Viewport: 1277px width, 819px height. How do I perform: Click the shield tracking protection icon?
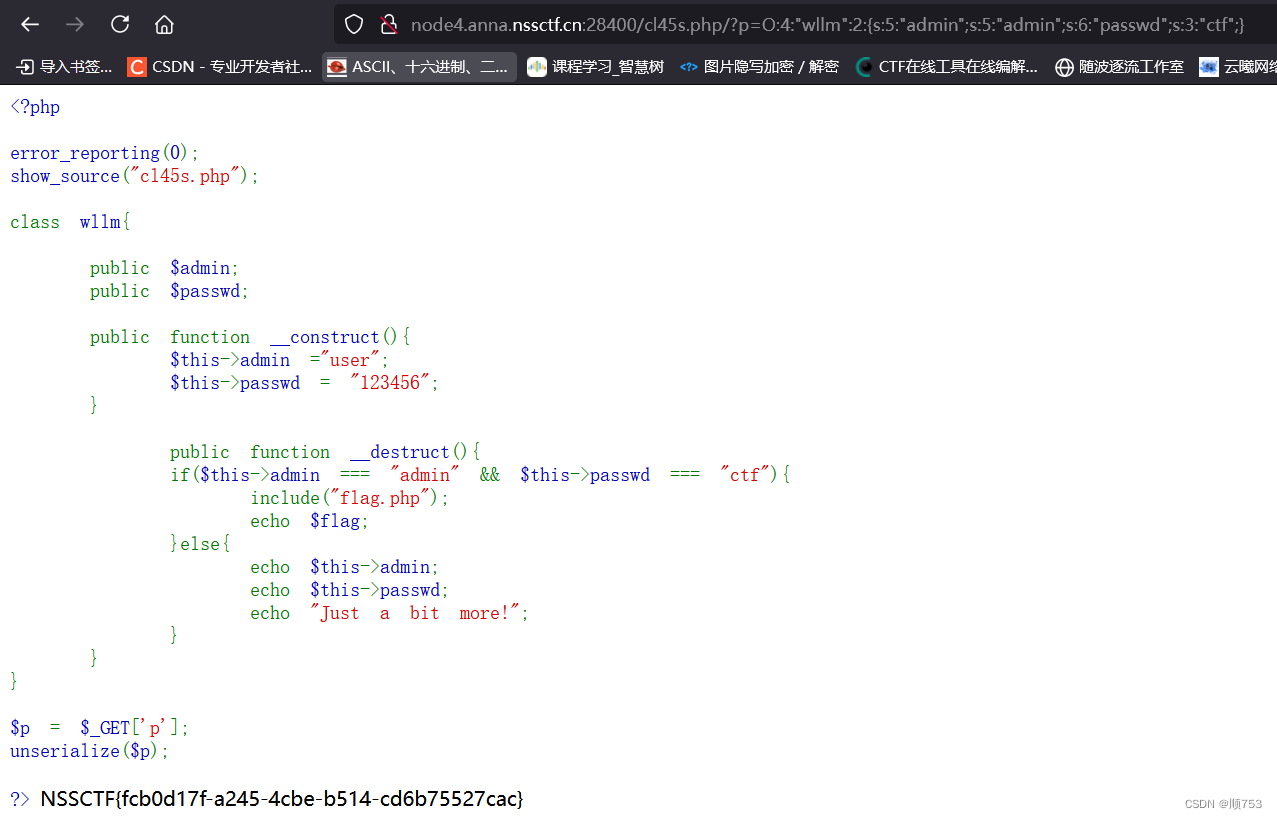tap(354, 24)
